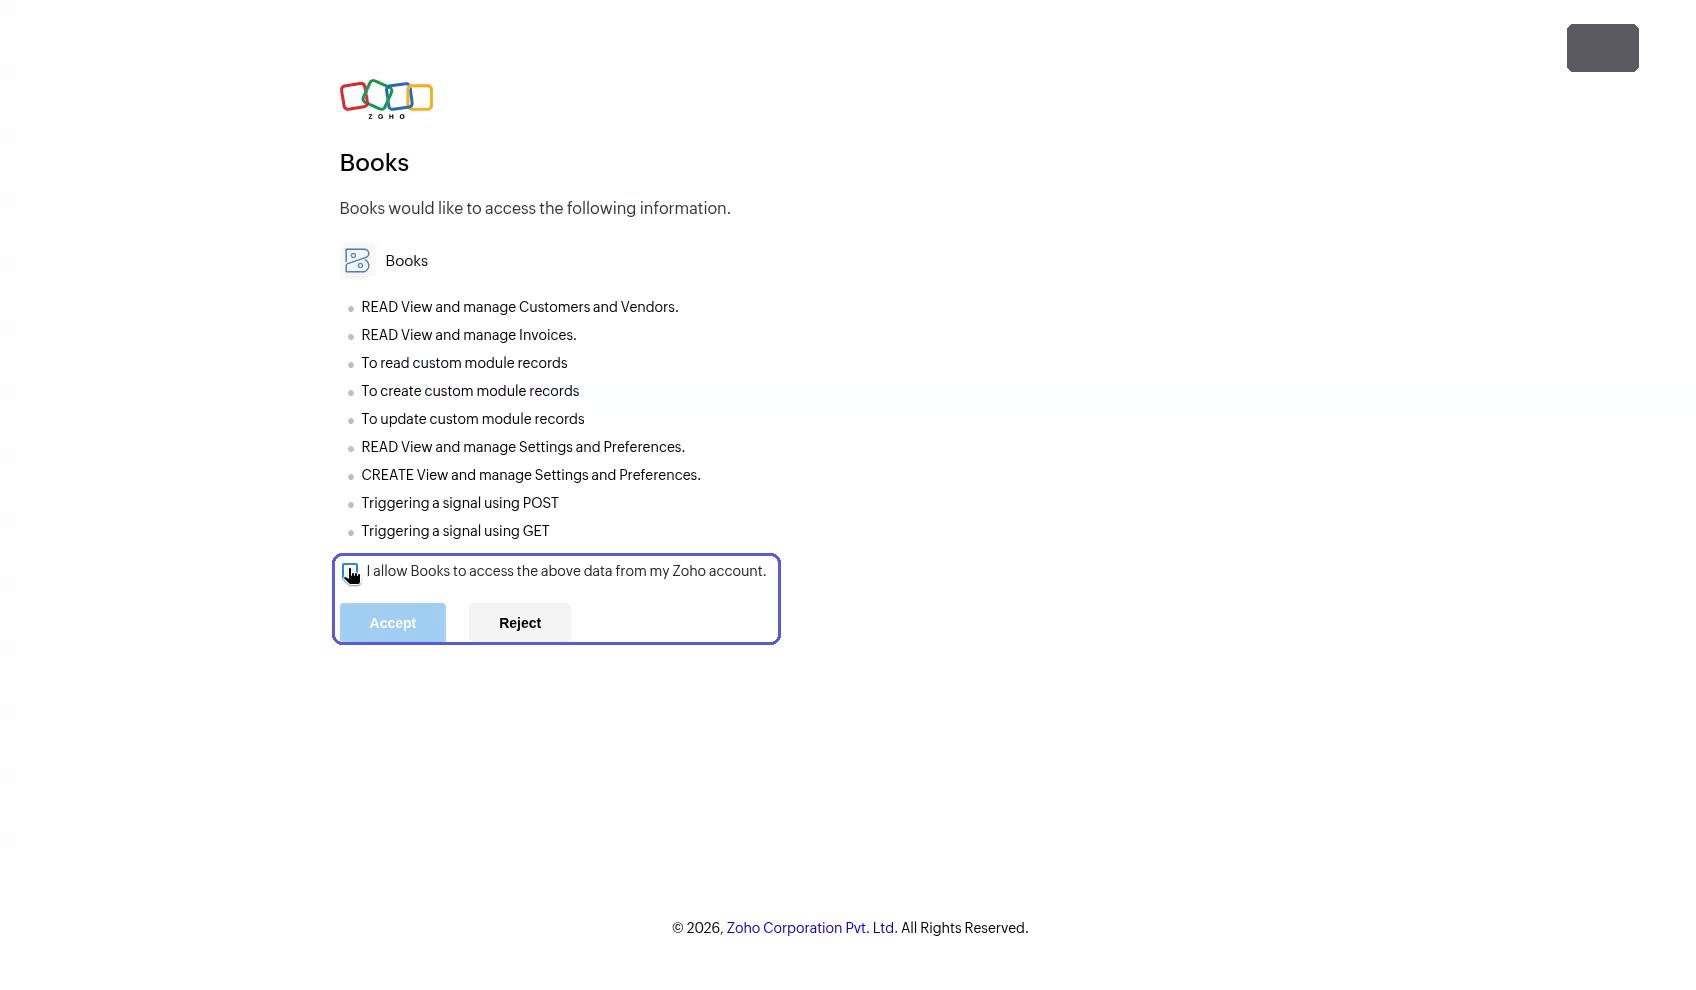
Task: Click 'Books would like to access the following information.'
Action: click(x=535, y=208)
